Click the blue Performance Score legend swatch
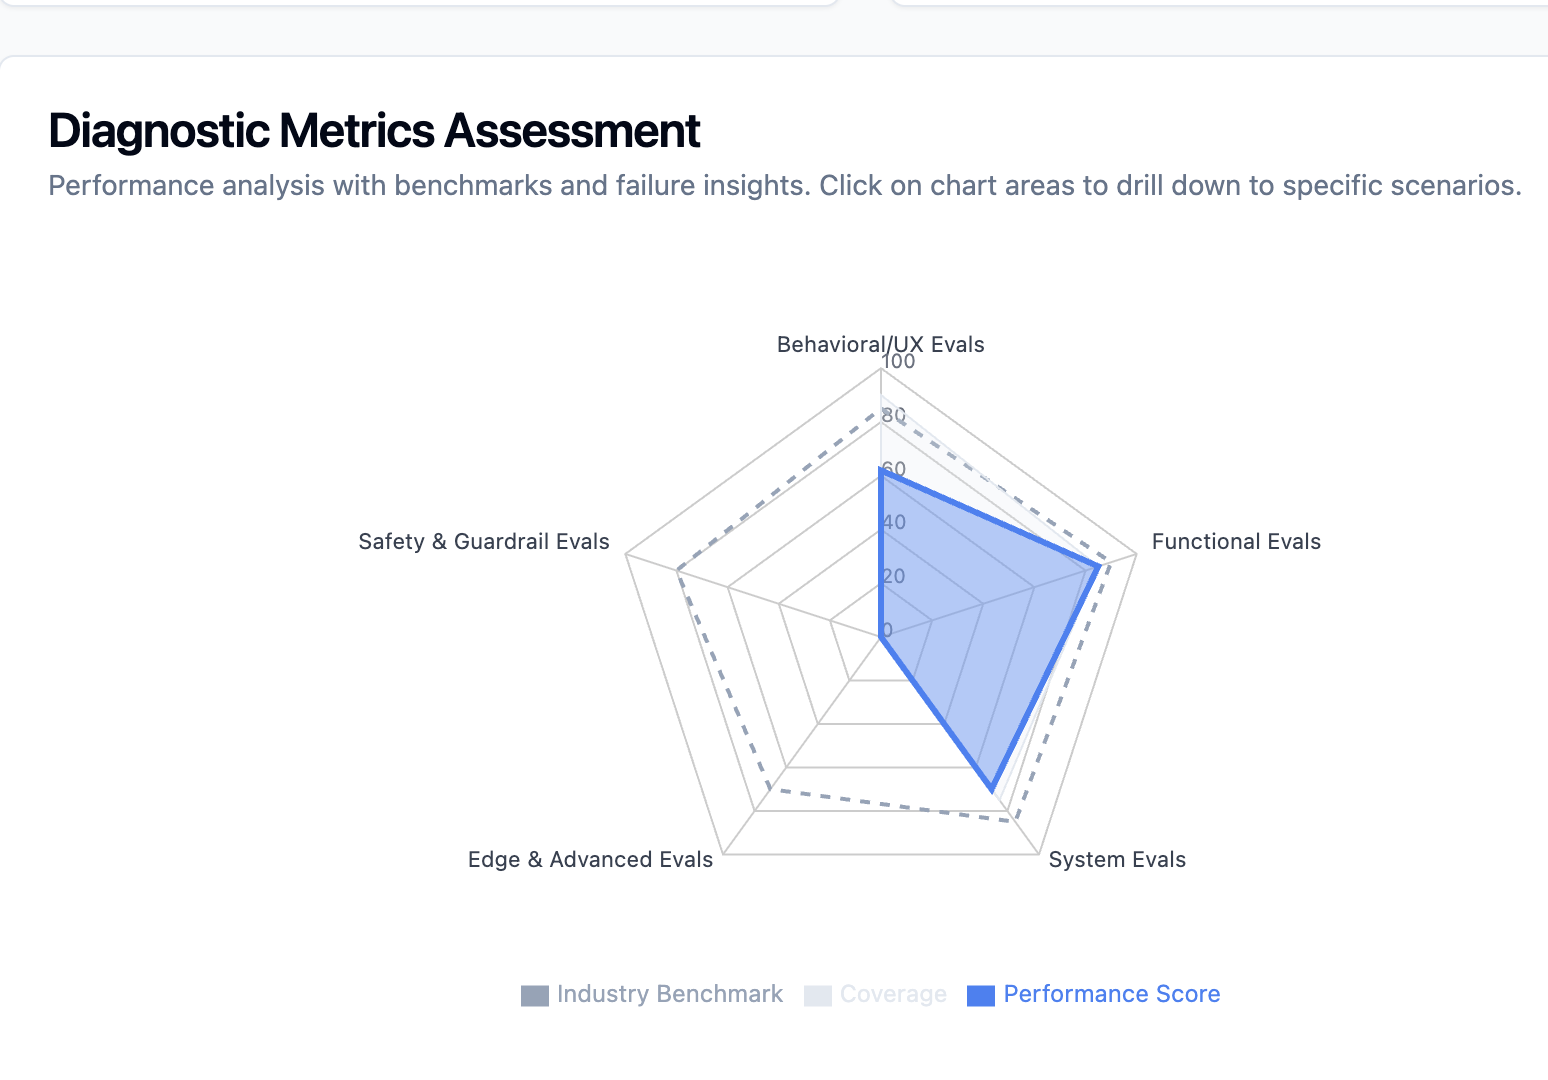1548x1080 pixels. tap(980, 994)
